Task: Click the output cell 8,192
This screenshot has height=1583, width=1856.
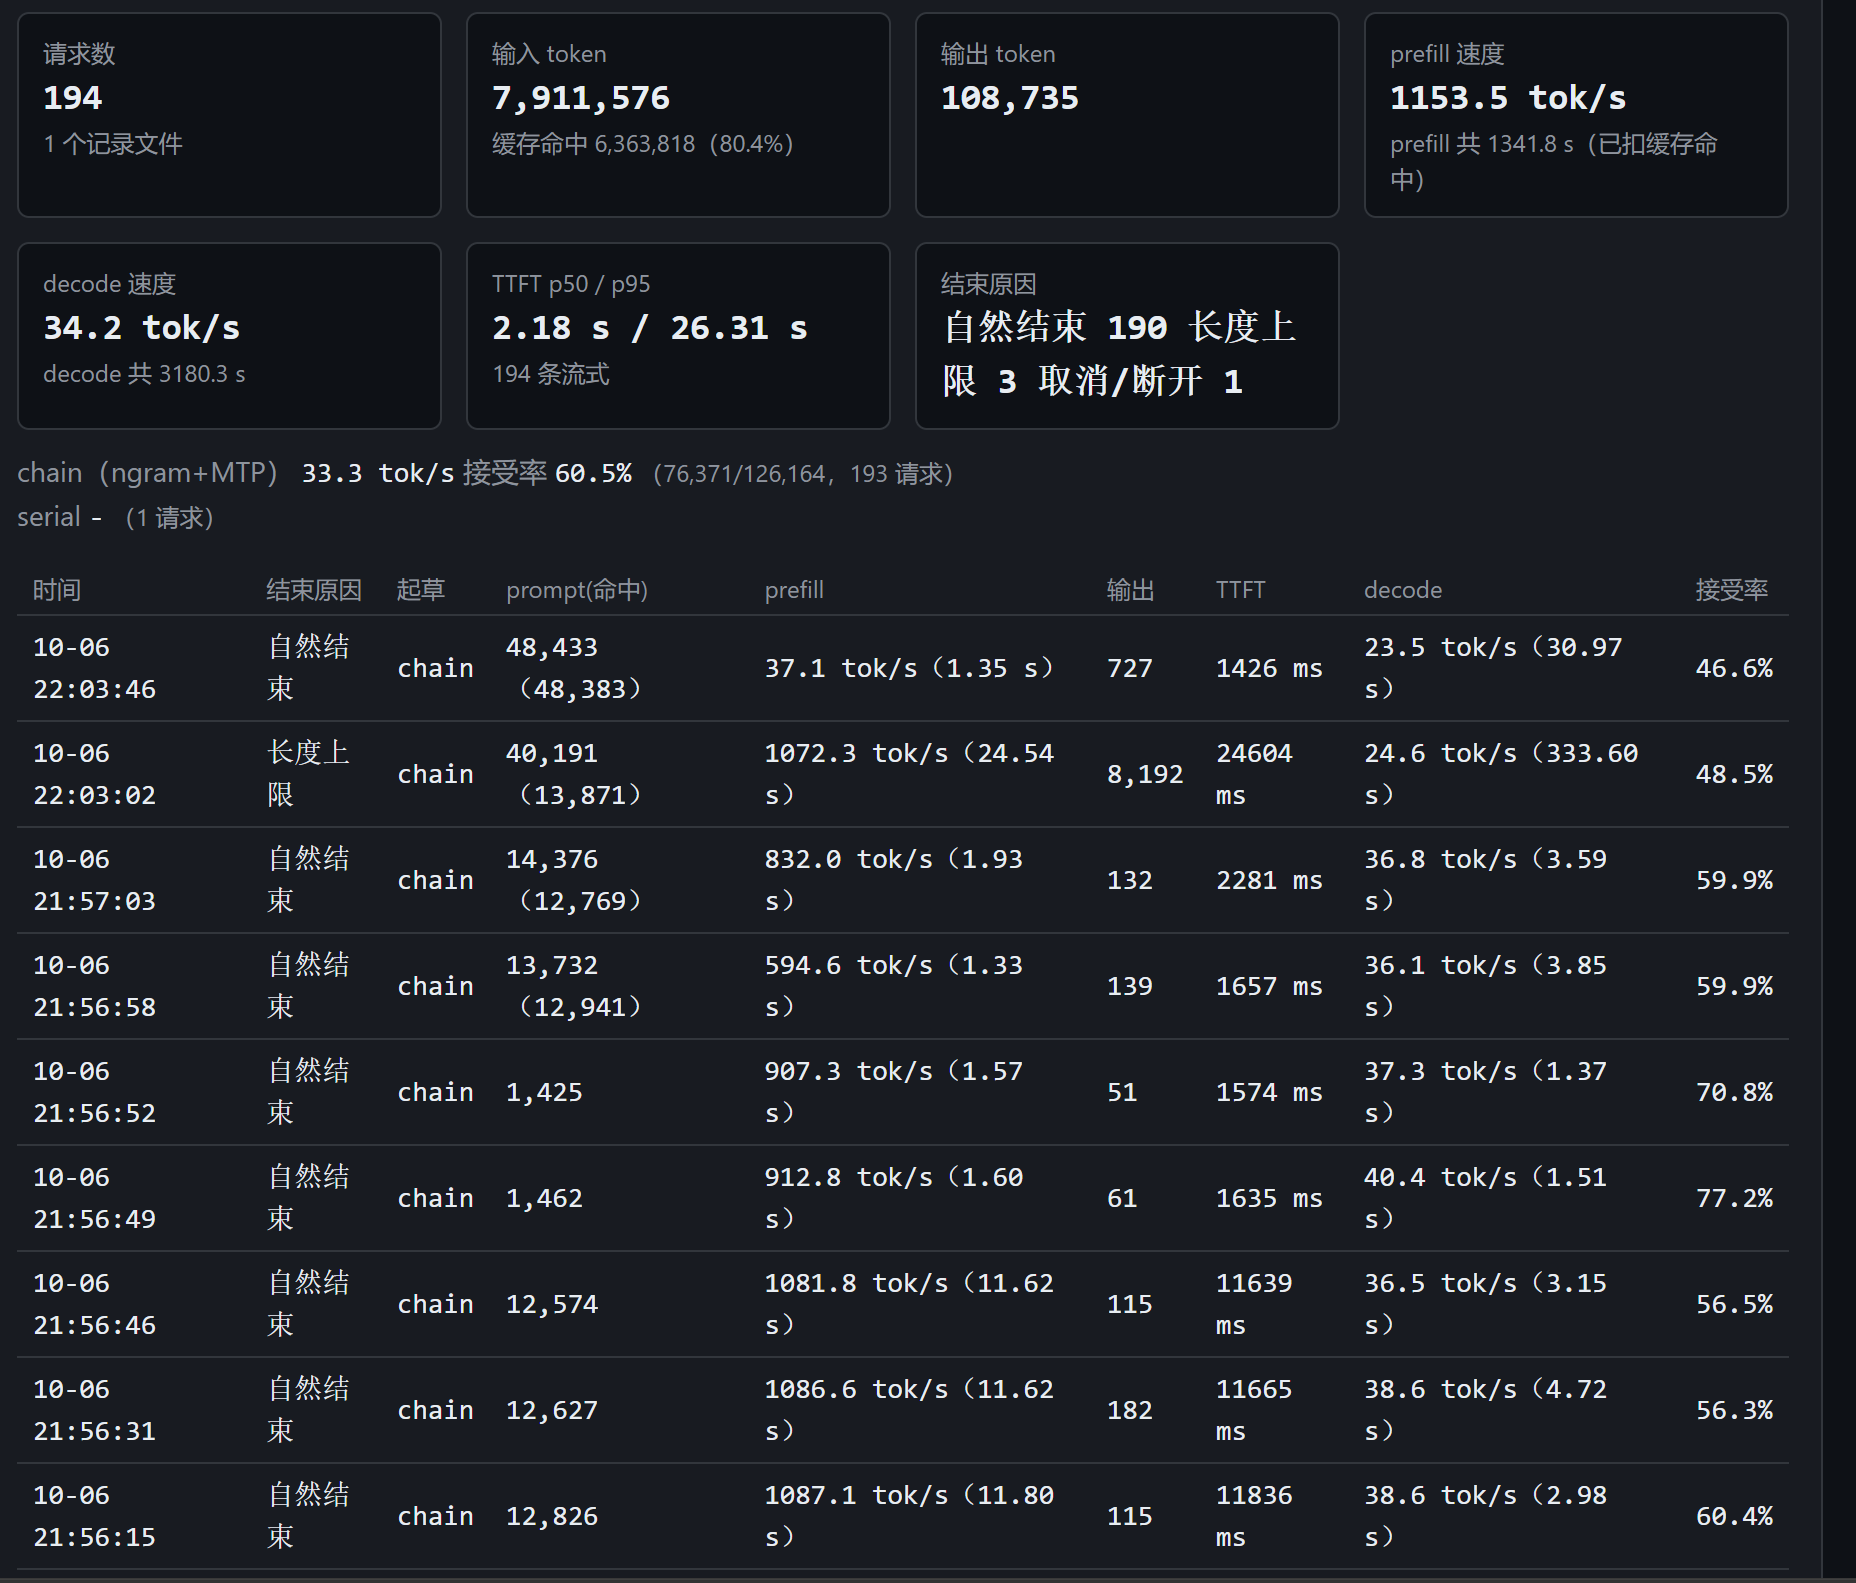Action: (1145, 774)
